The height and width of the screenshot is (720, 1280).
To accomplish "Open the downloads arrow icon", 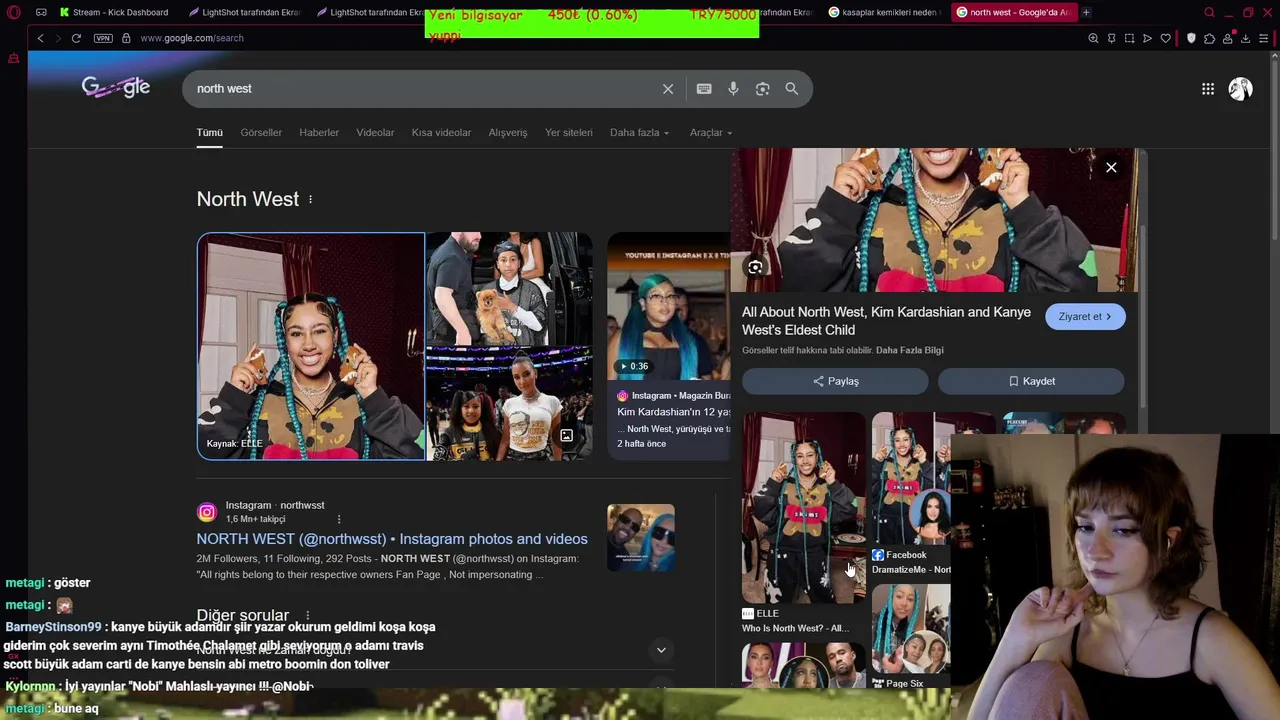I will pyautogui.click(x=1245, y=38).
